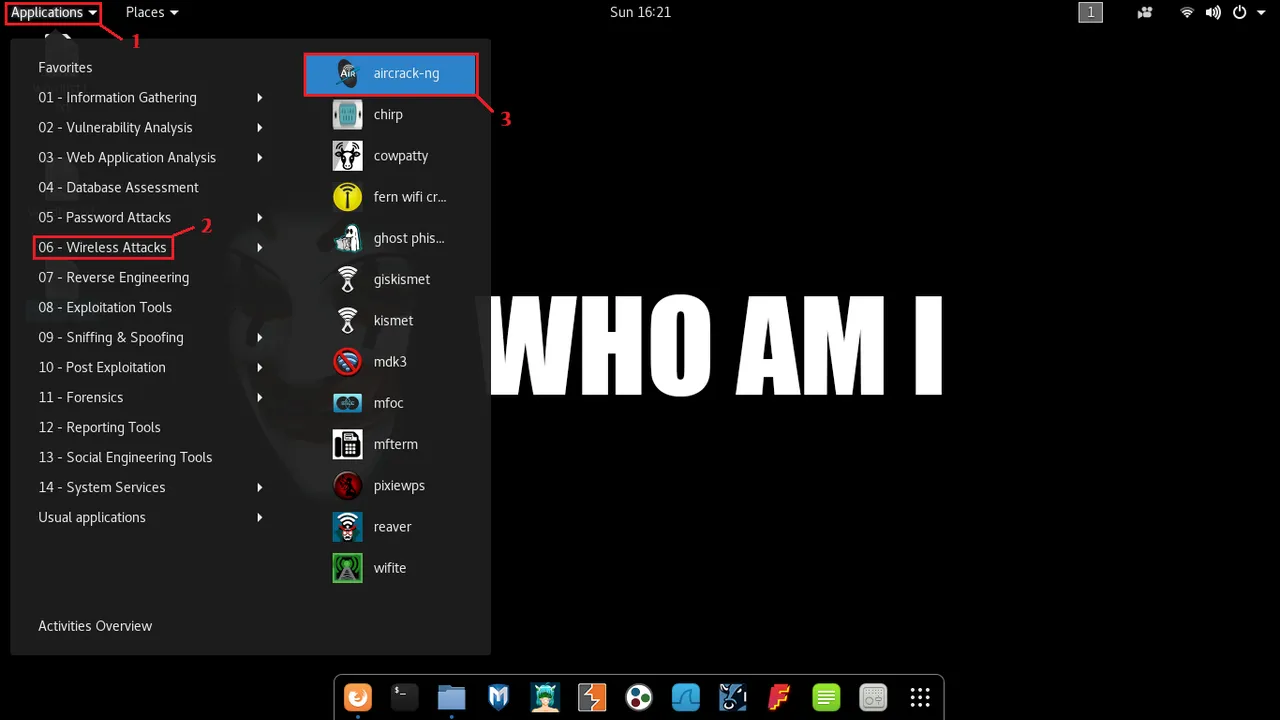Open the Places menu in top bar
This screenshot has width=1280, height=720.
tap(152, 12)
